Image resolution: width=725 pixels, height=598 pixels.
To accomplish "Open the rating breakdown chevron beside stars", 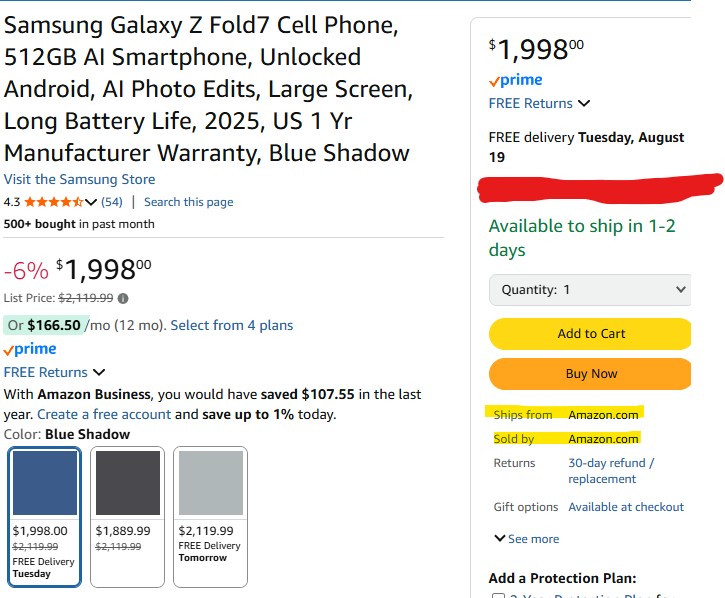I will tap(92, 202).
